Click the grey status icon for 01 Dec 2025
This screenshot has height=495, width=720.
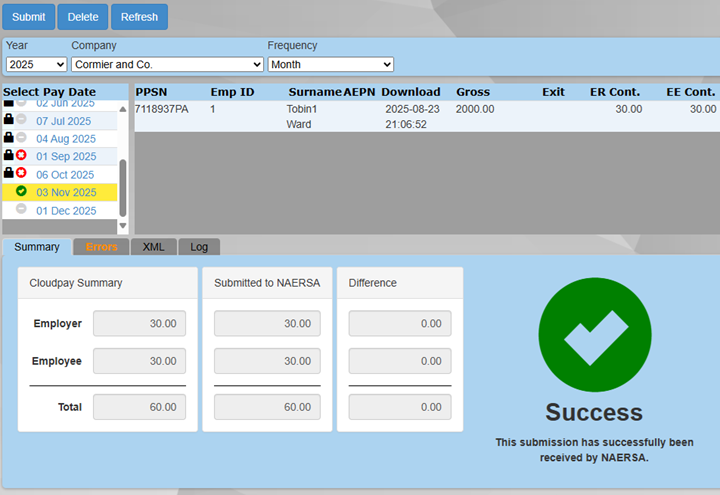tap(21, 210)
